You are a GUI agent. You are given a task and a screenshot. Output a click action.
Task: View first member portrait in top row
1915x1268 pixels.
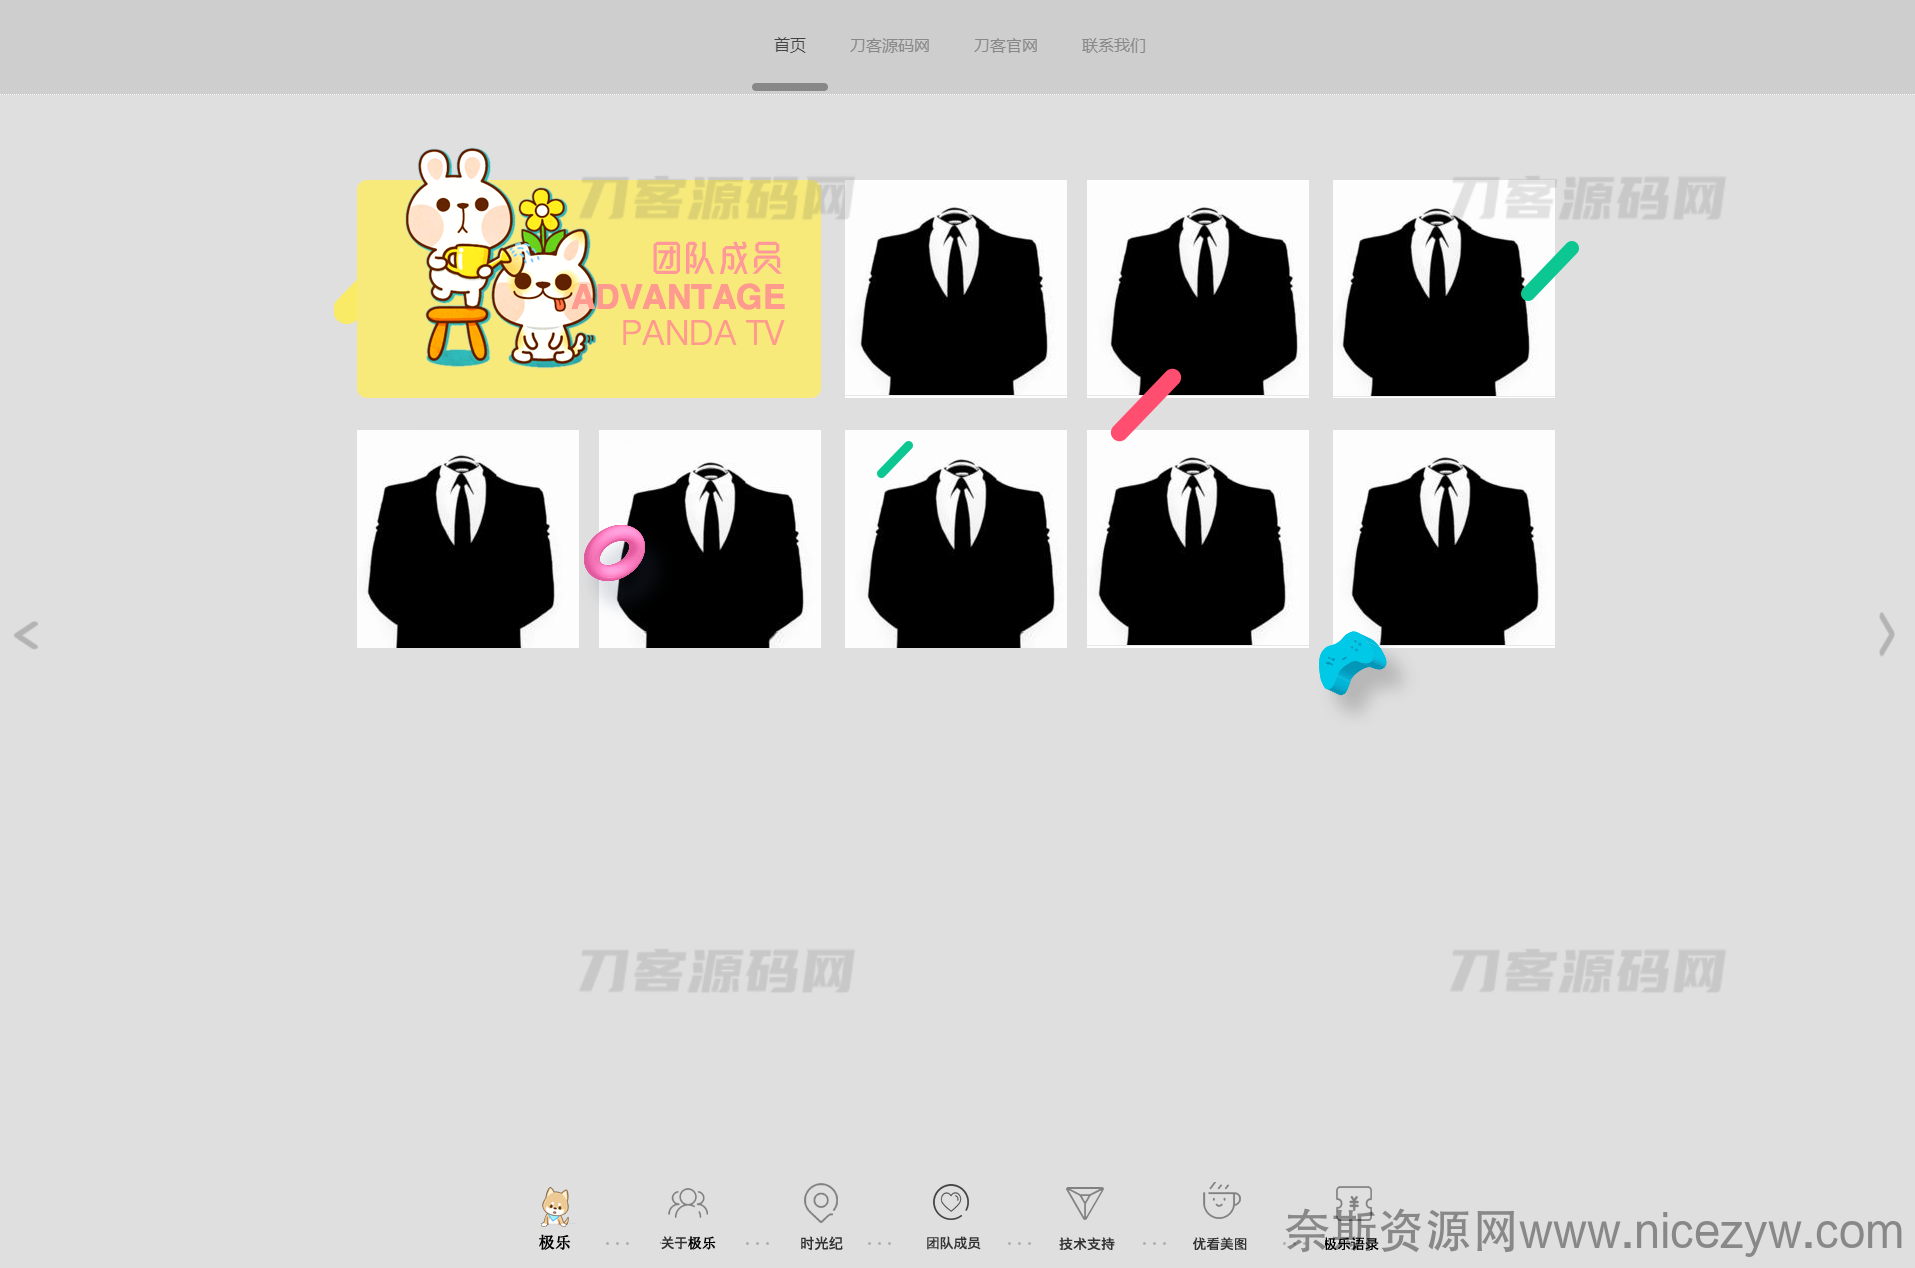[x=956, y=288]
